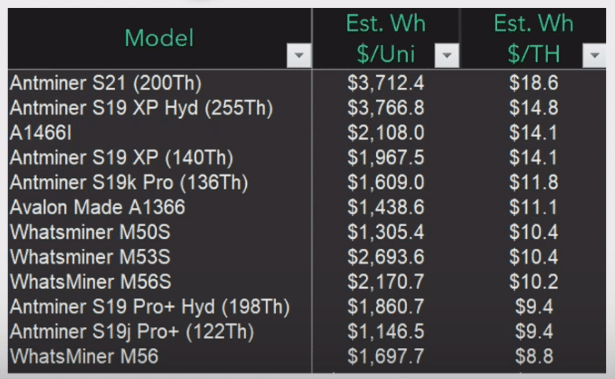Select the $2,693.6 unit price cell
Viewport: 615px width, 379px height.
tap(386, 257)
